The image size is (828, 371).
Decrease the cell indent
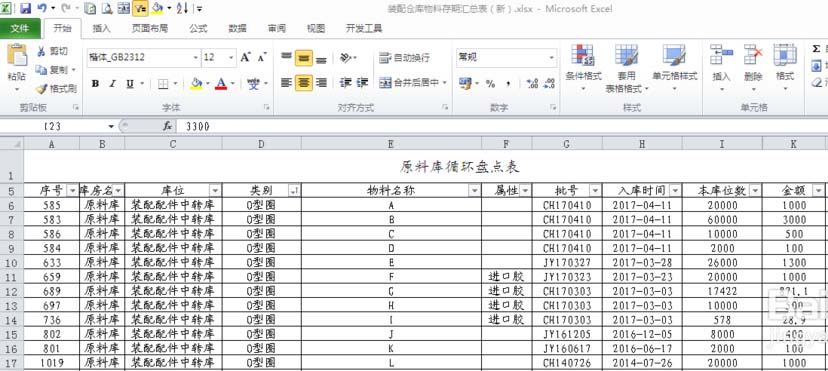(x=345, y=83)
